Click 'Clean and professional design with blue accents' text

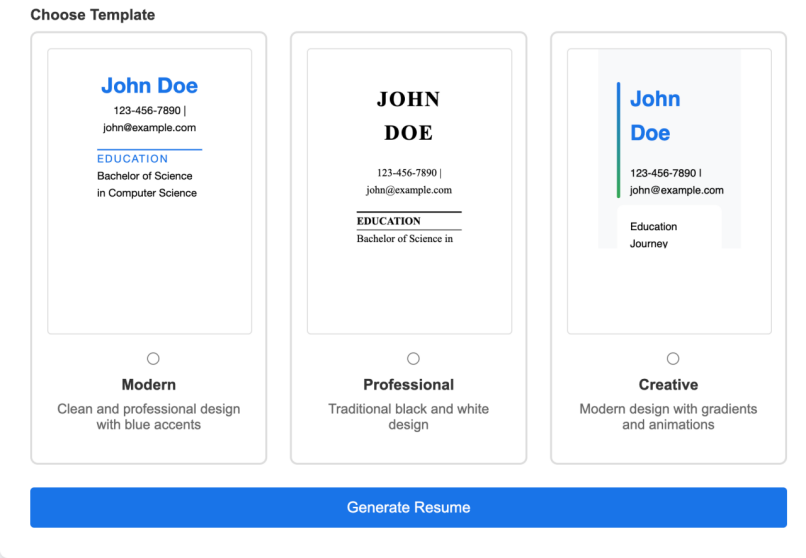149,417
